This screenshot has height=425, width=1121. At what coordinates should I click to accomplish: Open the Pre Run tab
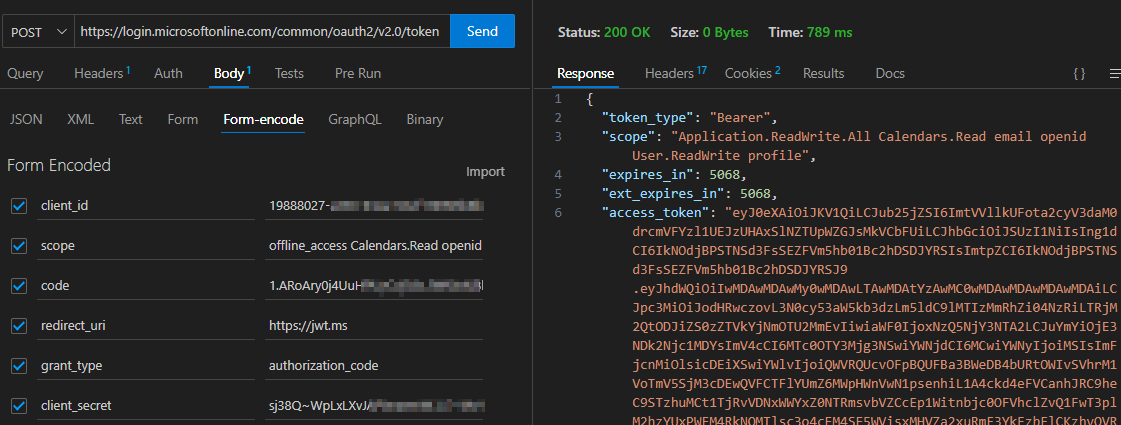[x=357, y=73]
